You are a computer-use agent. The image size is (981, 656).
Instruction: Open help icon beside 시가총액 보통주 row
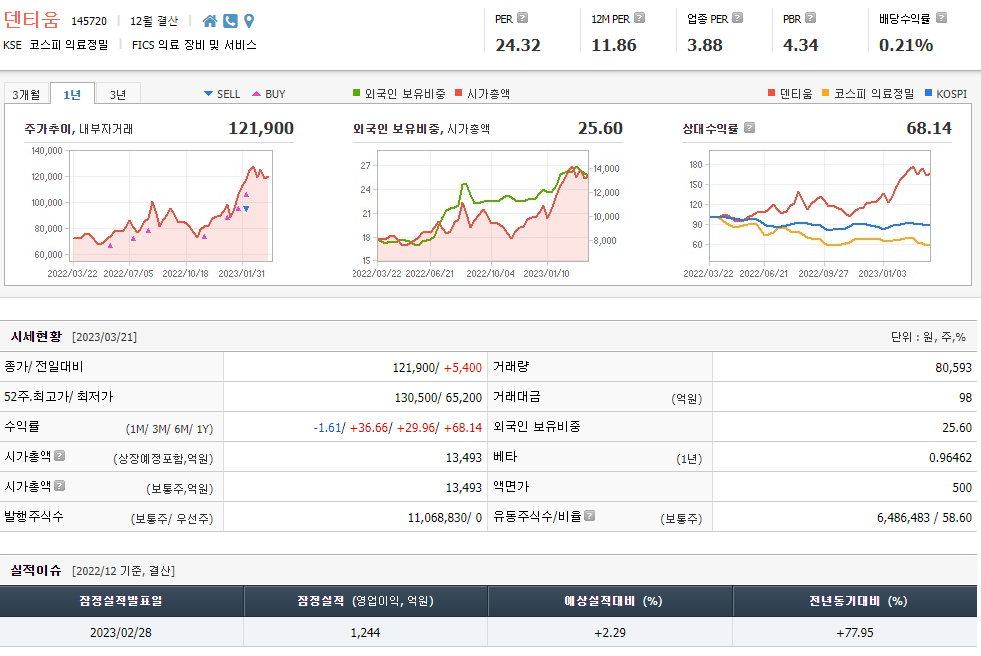[59, 485]
